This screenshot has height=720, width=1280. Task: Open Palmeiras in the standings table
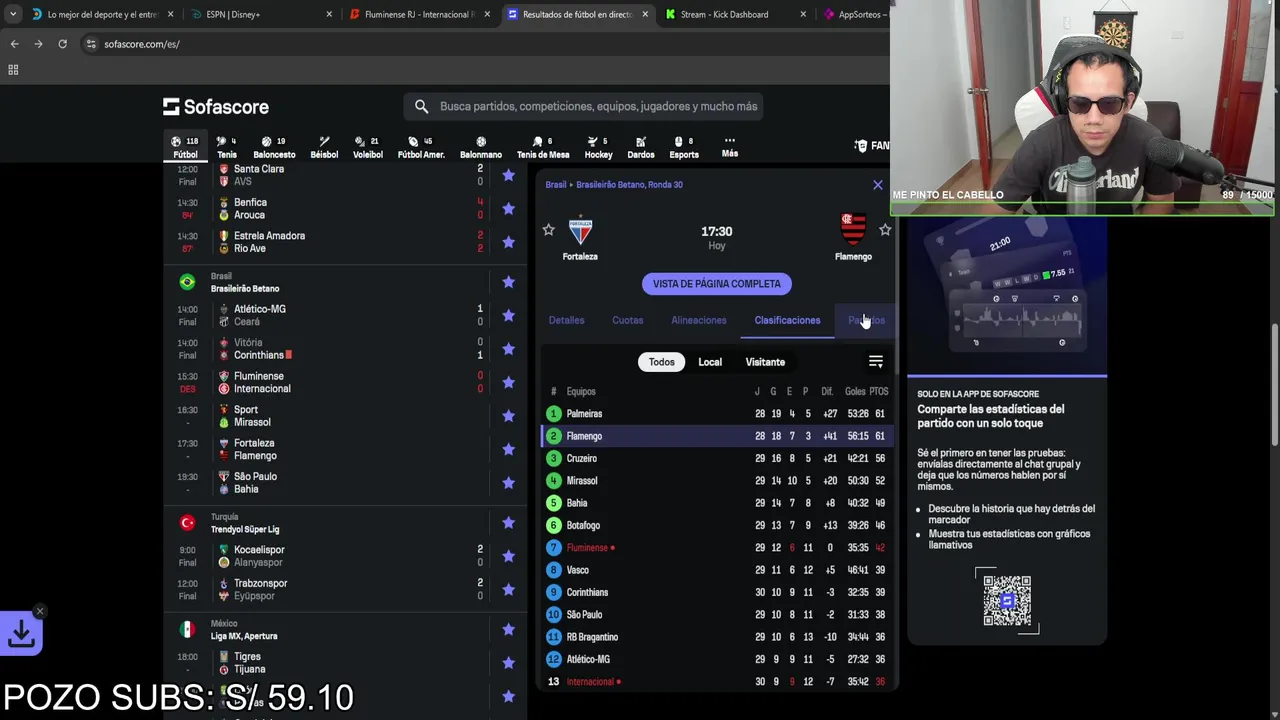(584, 414)
